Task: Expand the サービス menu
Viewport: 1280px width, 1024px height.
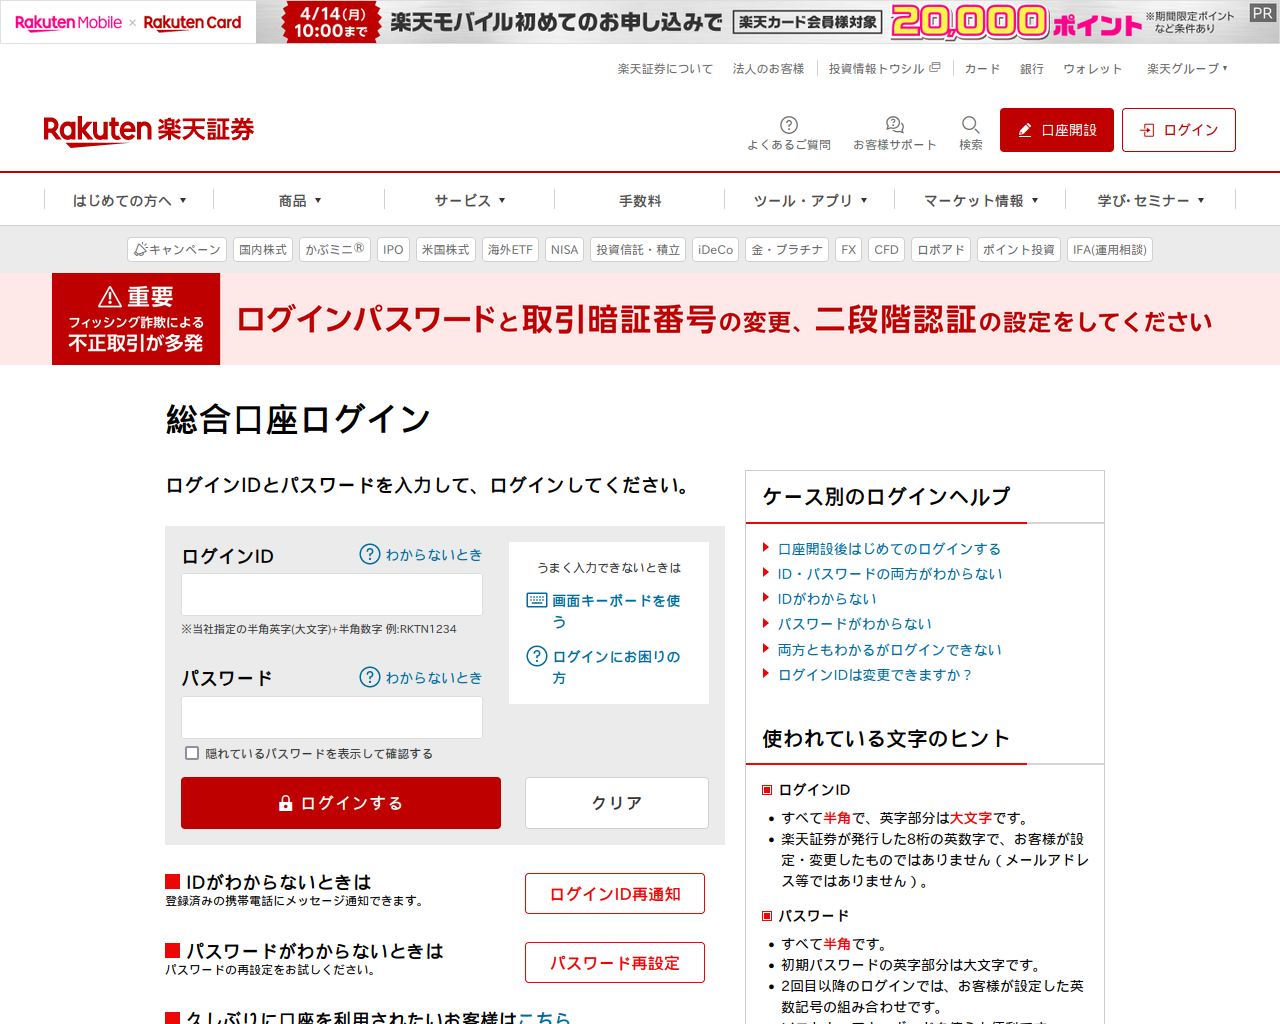Action: click(x=469, y=200)
